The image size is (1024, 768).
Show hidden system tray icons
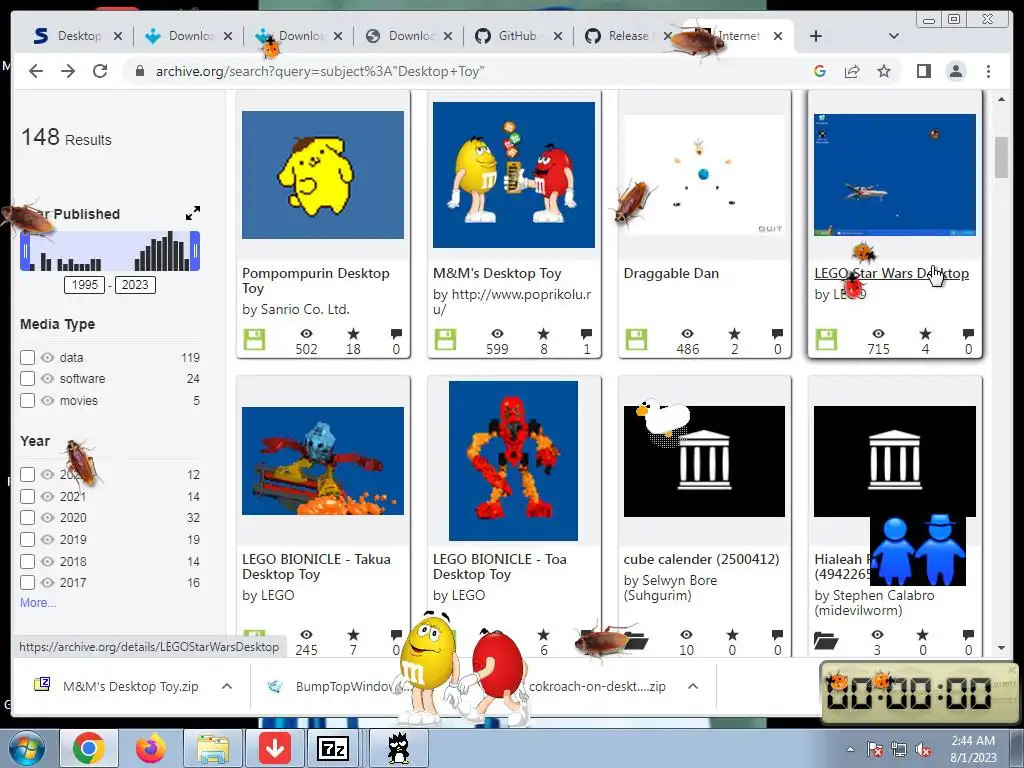(x=850, y=750)
